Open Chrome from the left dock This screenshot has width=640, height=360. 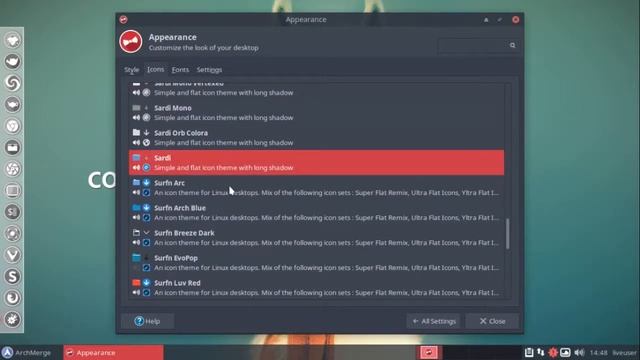click(12, 126)
